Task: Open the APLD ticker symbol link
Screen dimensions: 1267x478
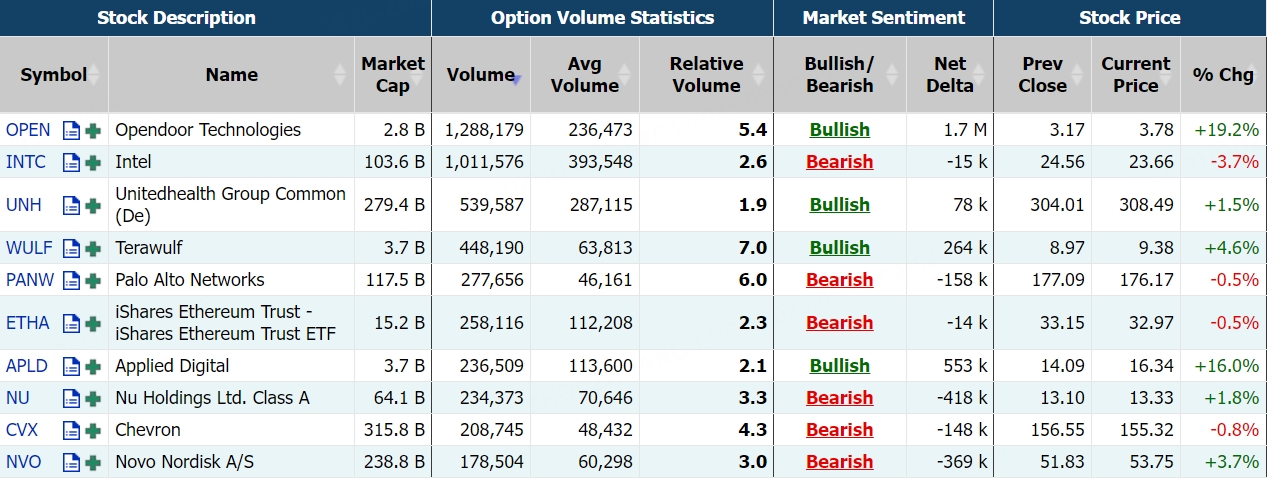Action: point(27,366)
